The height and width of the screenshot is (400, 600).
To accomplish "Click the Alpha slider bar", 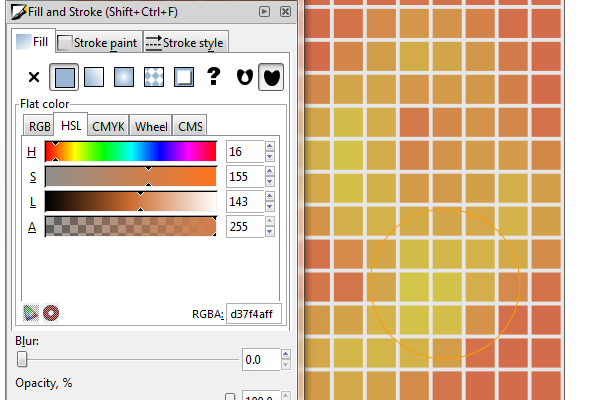I will coord(131,227).
